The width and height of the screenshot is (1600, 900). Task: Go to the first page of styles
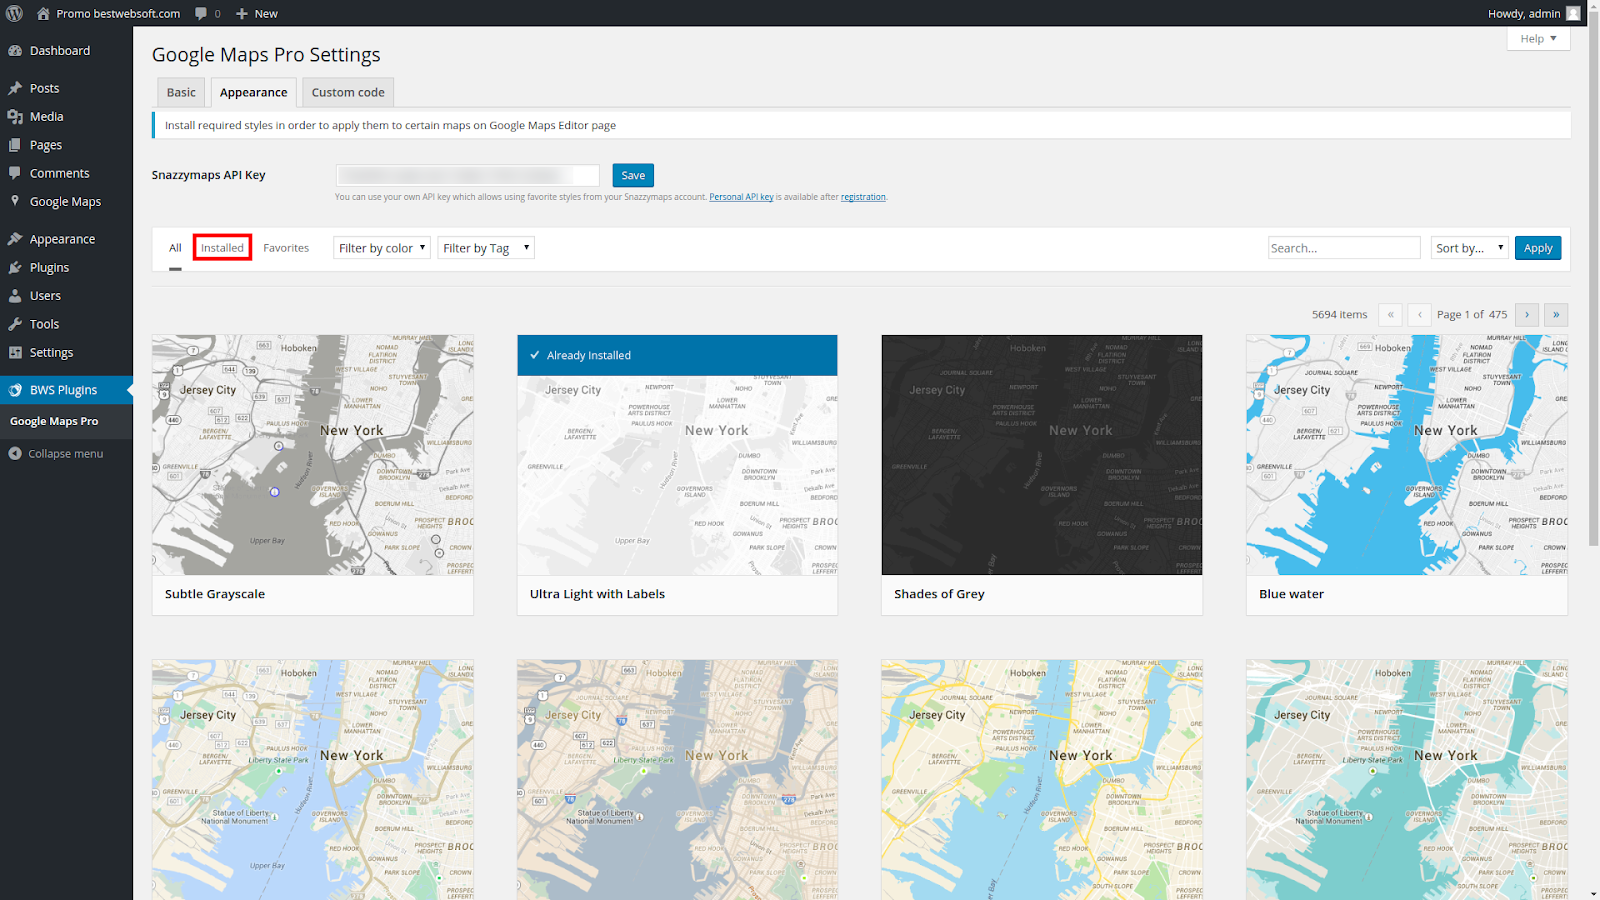(x=1390, y=314)
